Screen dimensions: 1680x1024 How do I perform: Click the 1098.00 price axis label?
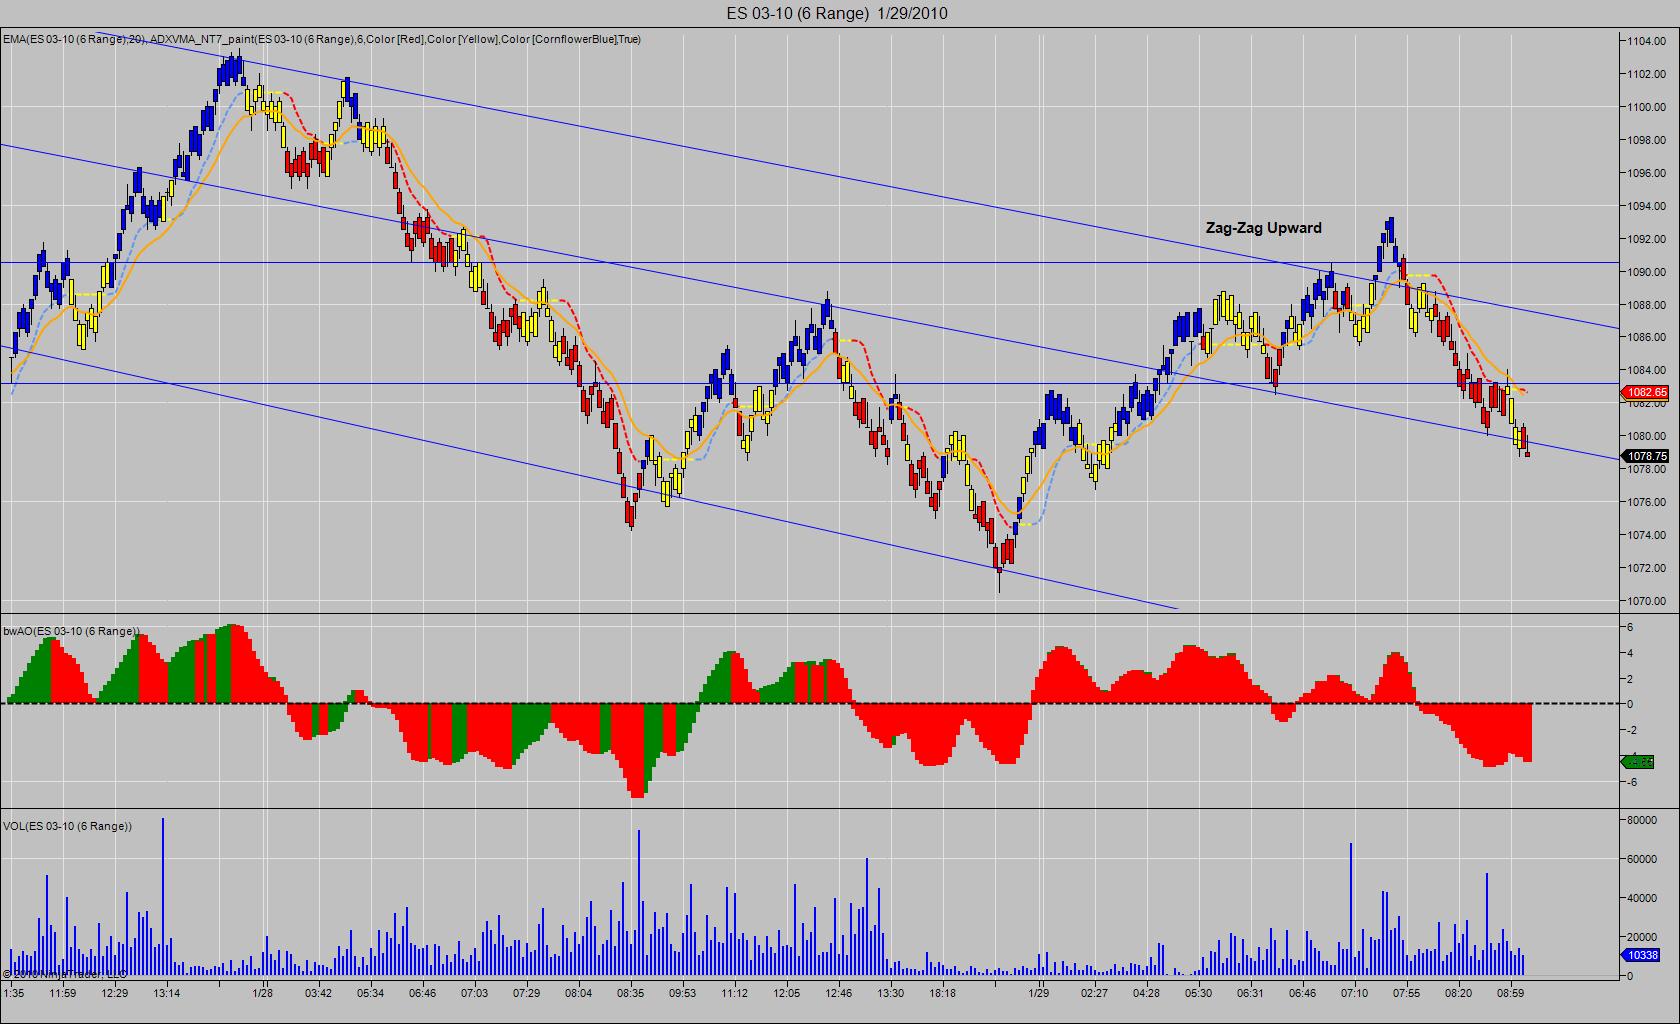(1647, 140)
